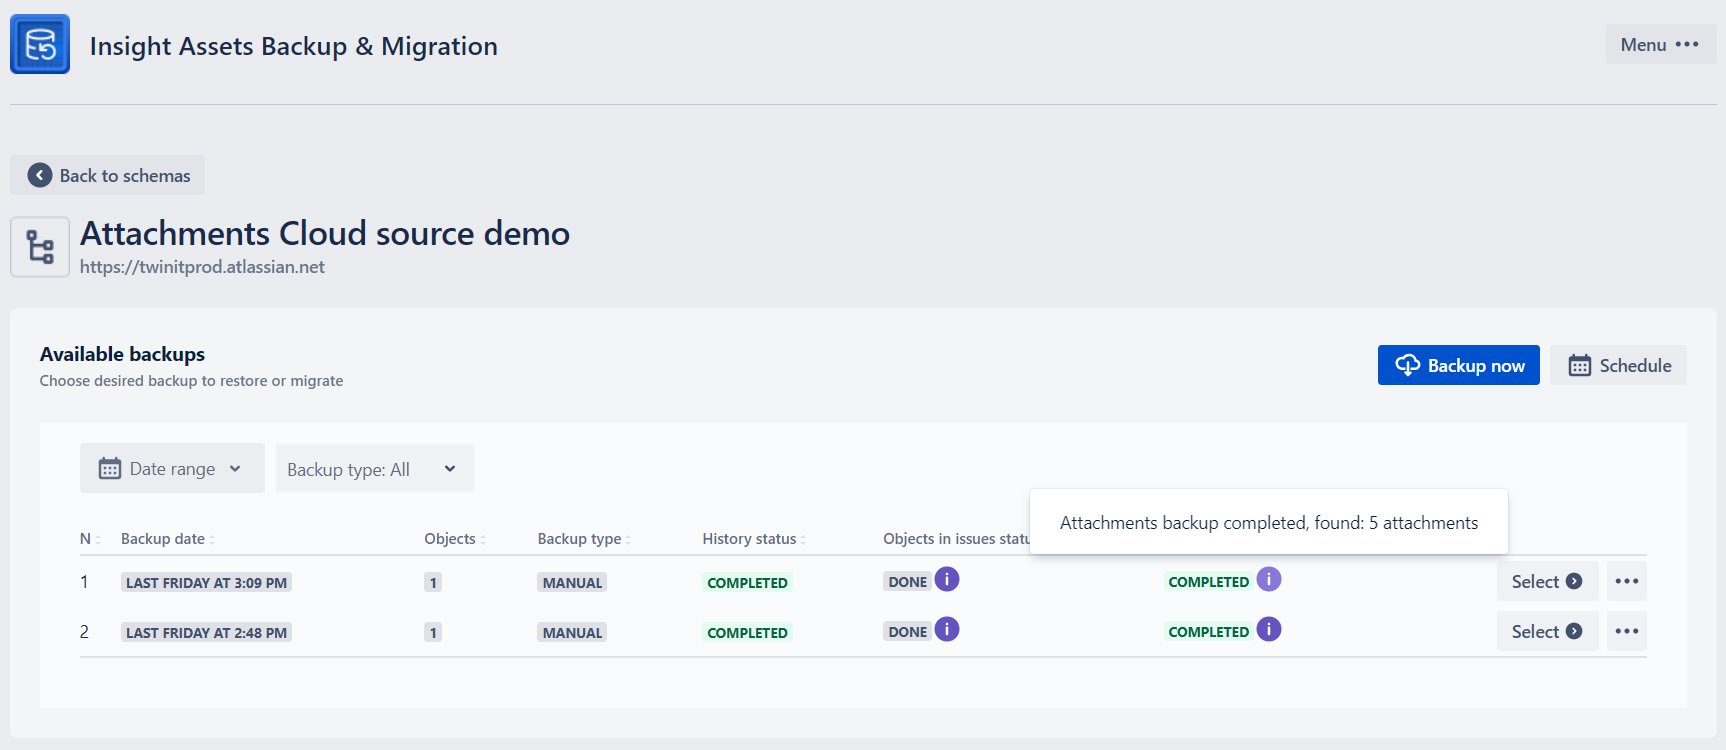Sort by Objects column header
The height and width of the screenshot is (750, 1726).
(455, 539)
